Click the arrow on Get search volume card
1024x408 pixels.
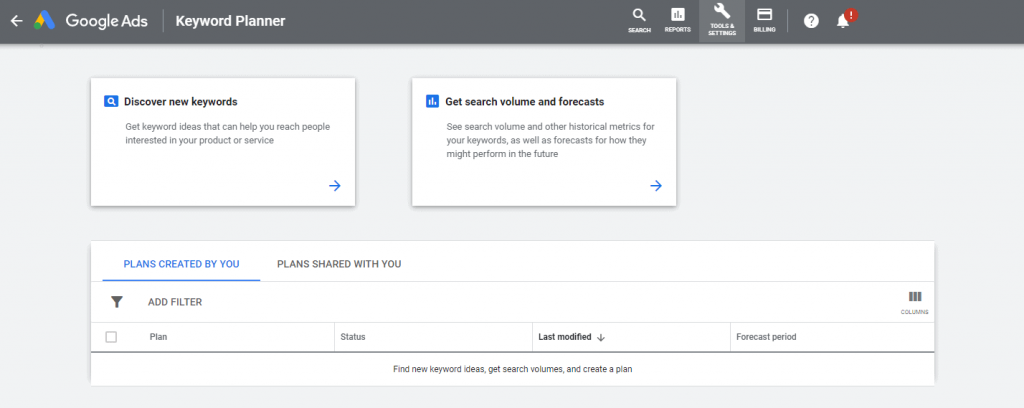point(656,186)
